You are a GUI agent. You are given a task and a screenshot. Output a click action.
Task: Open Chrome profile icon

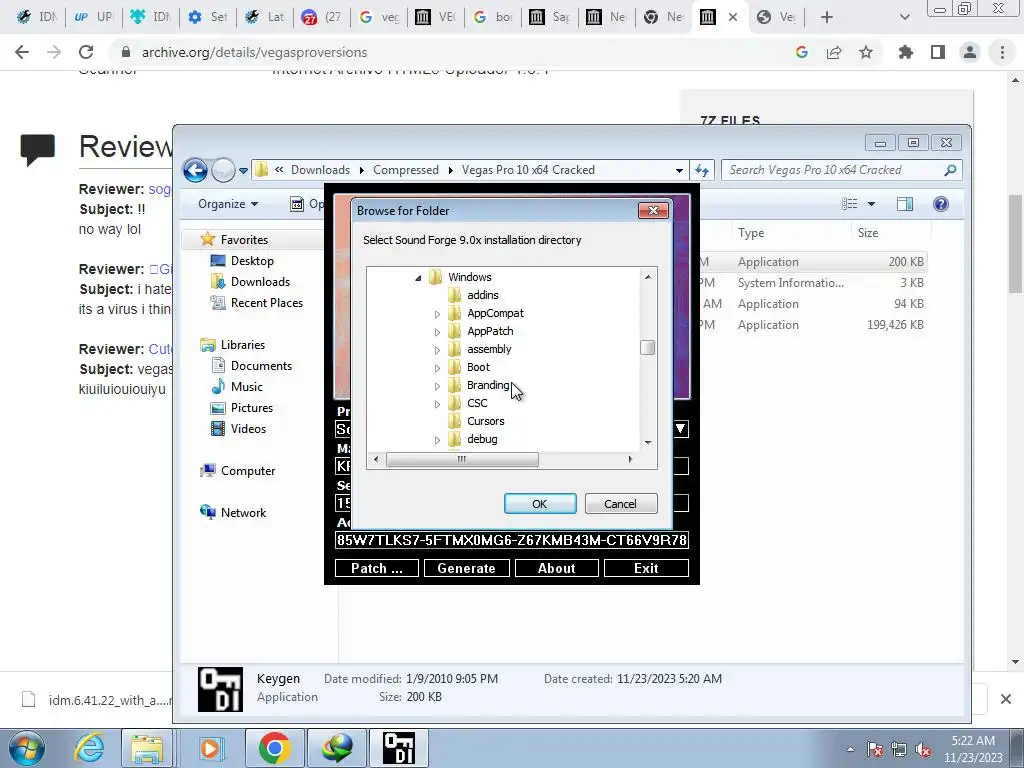pyautogui.click(x=970, y=52)
